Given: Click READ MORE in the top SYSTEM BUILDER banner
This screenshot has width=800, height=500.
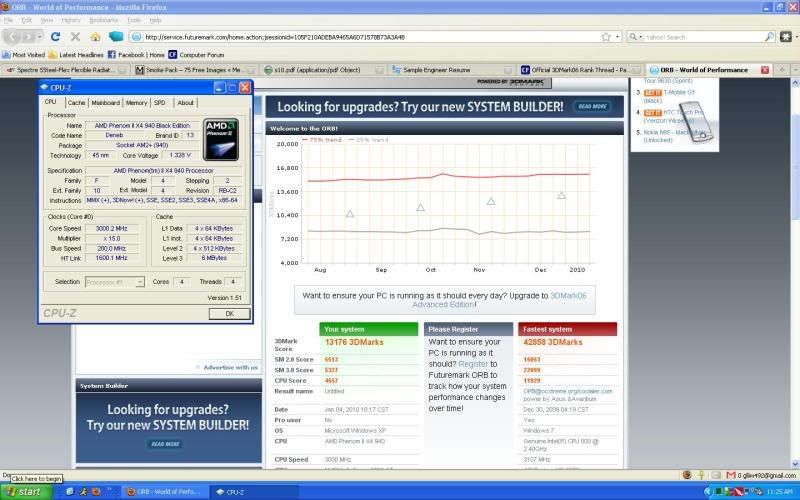Looking at the screenshot, I should pyautogui.click(x=592, y=107).
